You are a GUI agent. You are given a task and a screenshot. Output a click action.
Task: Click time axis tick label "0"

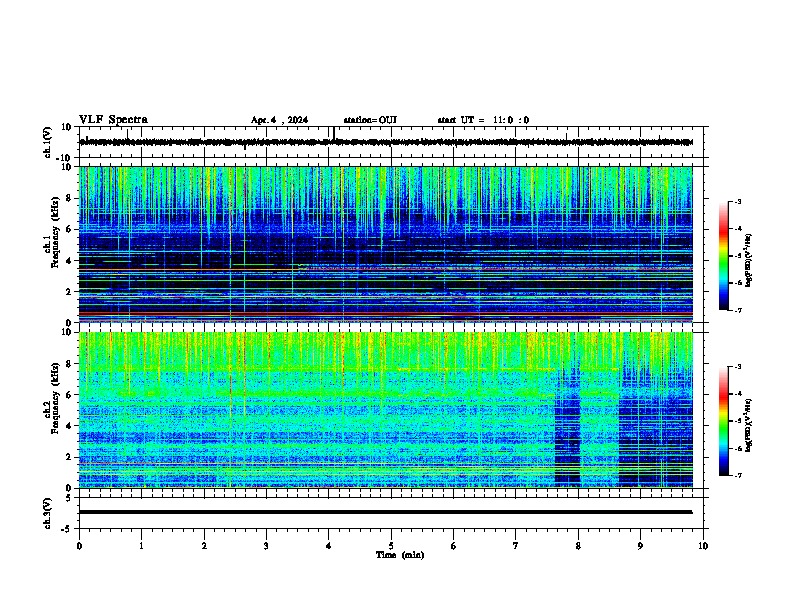click(79, 546)
